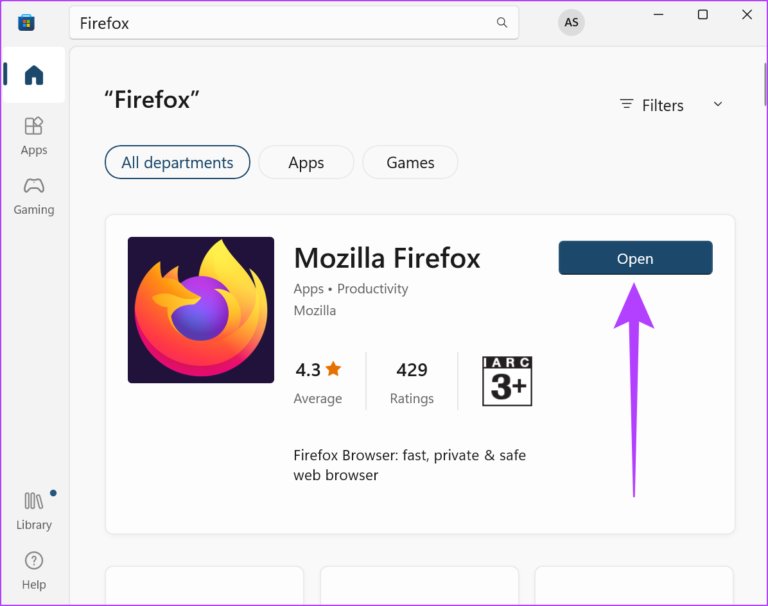Viewport: 768px width, 606px height.
Task: Open the Library section
Action: tap(33, 510)
